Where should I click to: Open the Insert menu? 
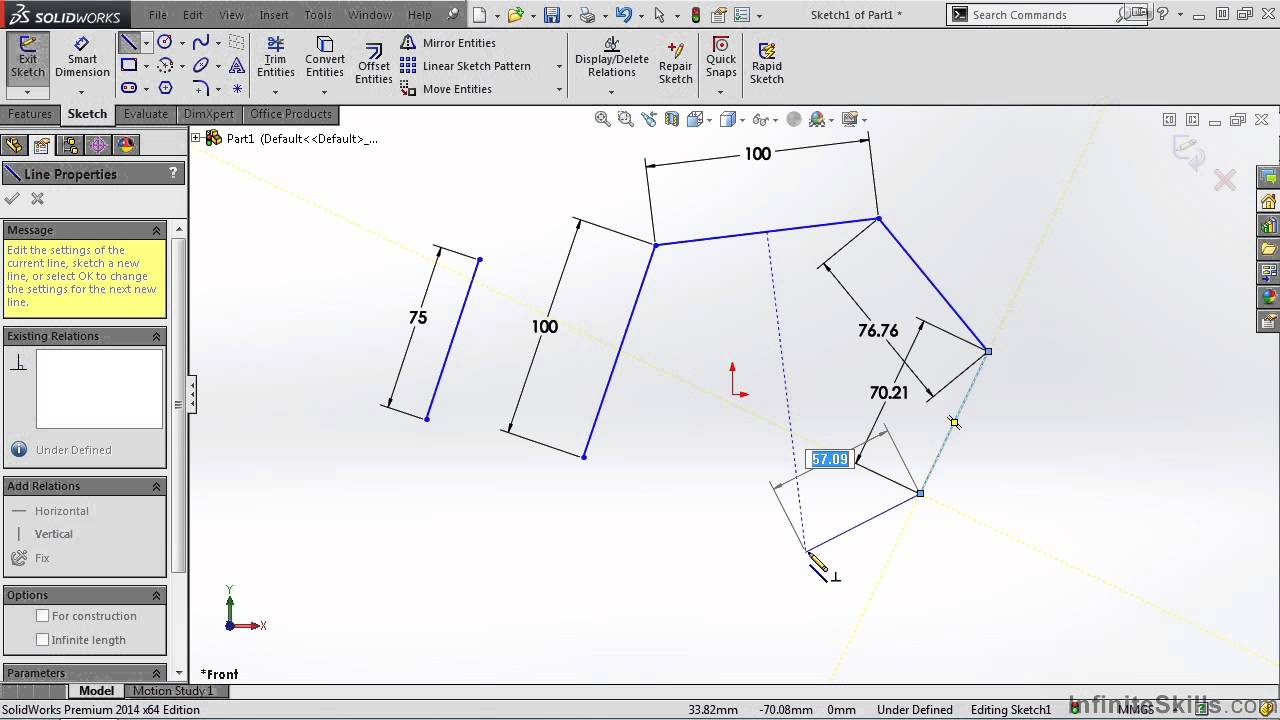point(274,15)
